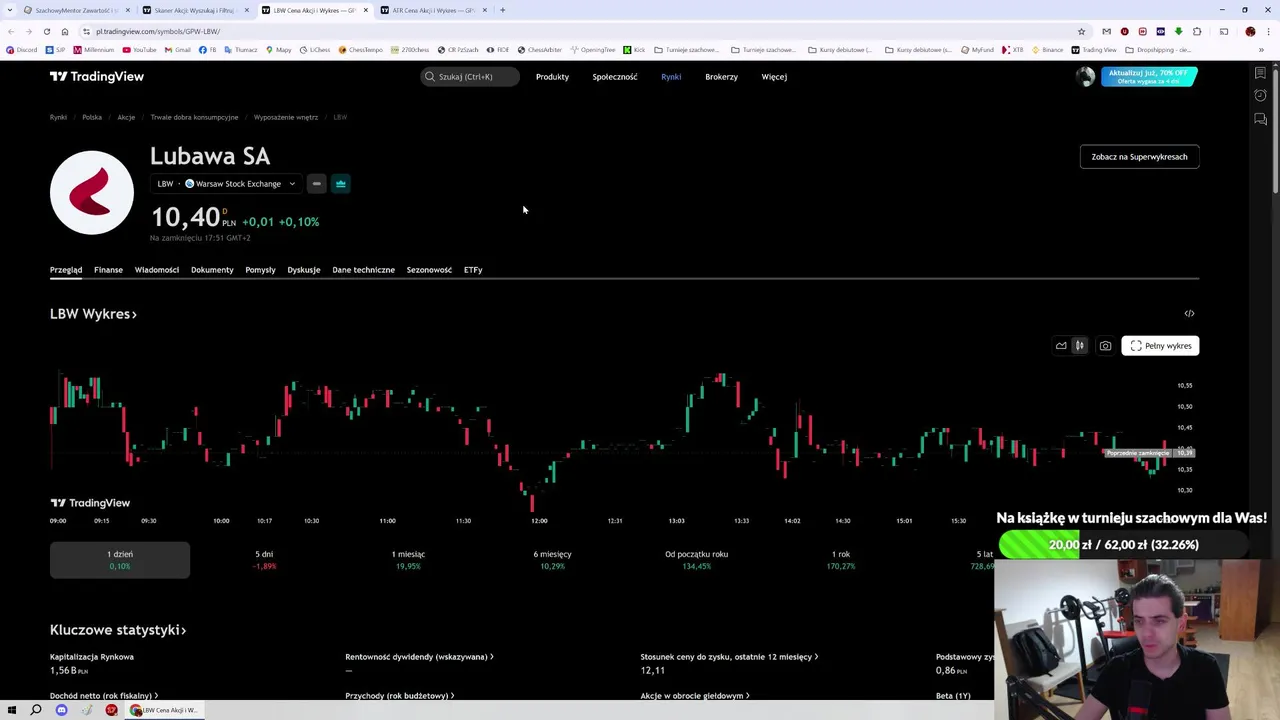
Task: Click the TradingView watermark logo on chart
Action: click(90, 503)
